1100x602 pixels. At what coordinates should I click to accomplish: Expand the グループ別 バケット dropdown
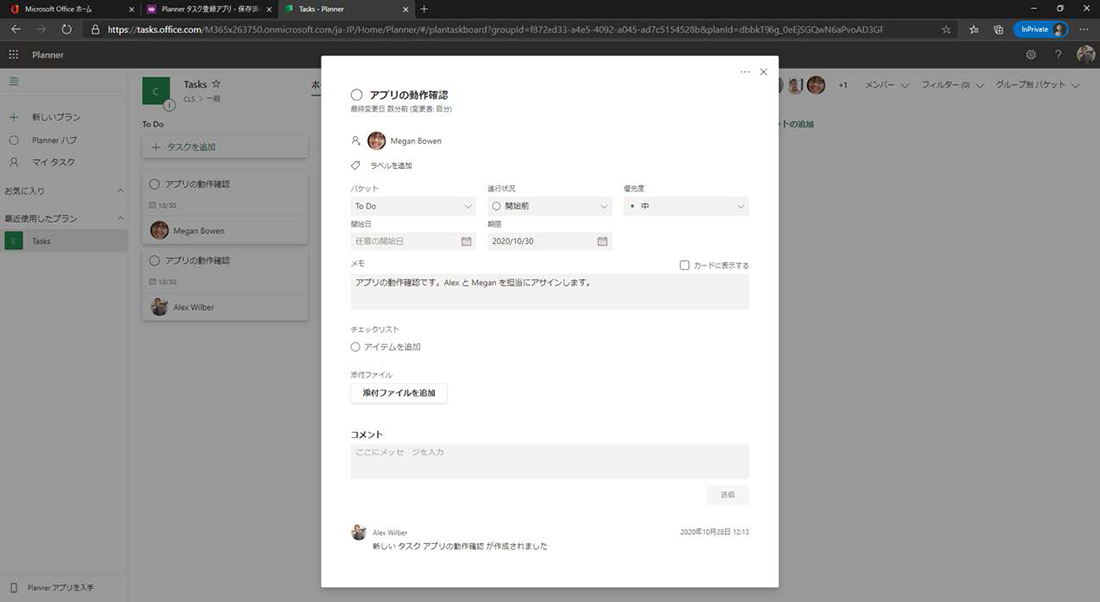[1037, 85]
